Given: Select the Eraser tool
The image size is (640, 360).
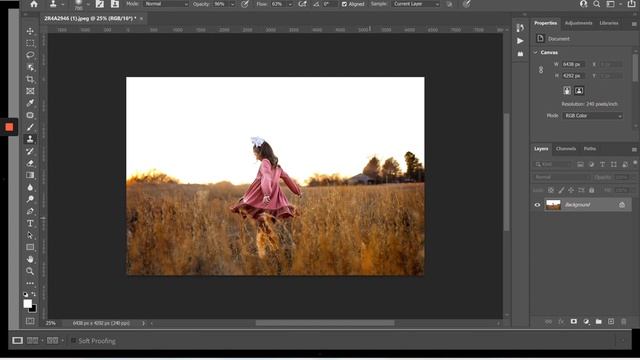Looking at the screenshot, I should (x=30, y=163).
